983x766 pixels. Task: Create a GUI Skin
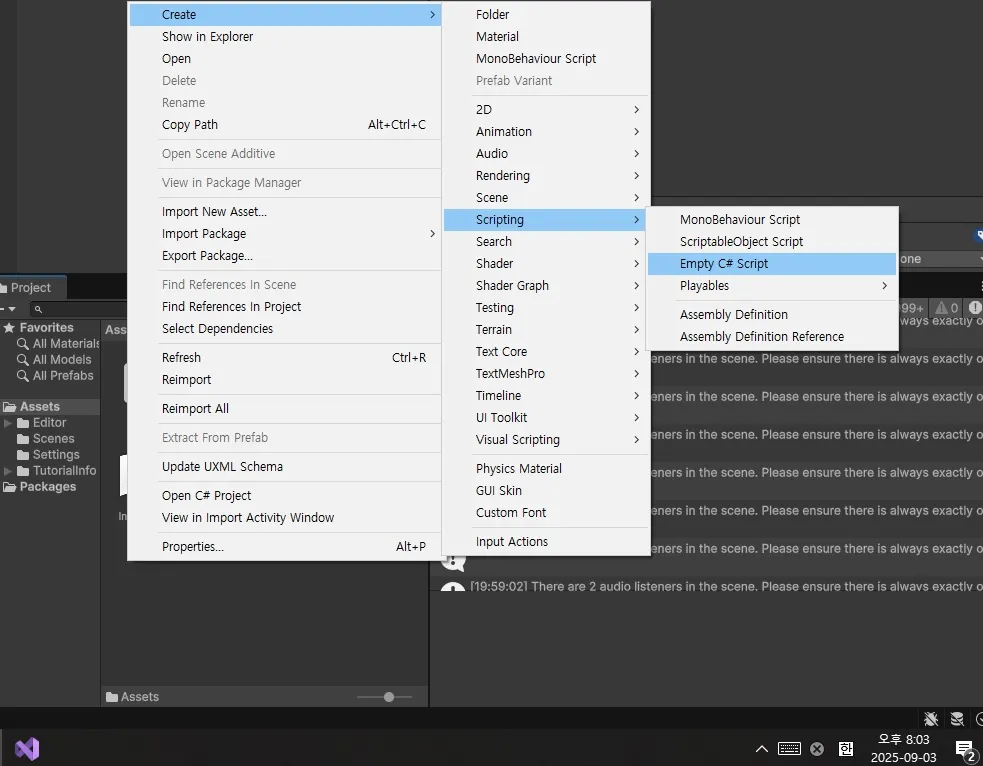(546, 490)
